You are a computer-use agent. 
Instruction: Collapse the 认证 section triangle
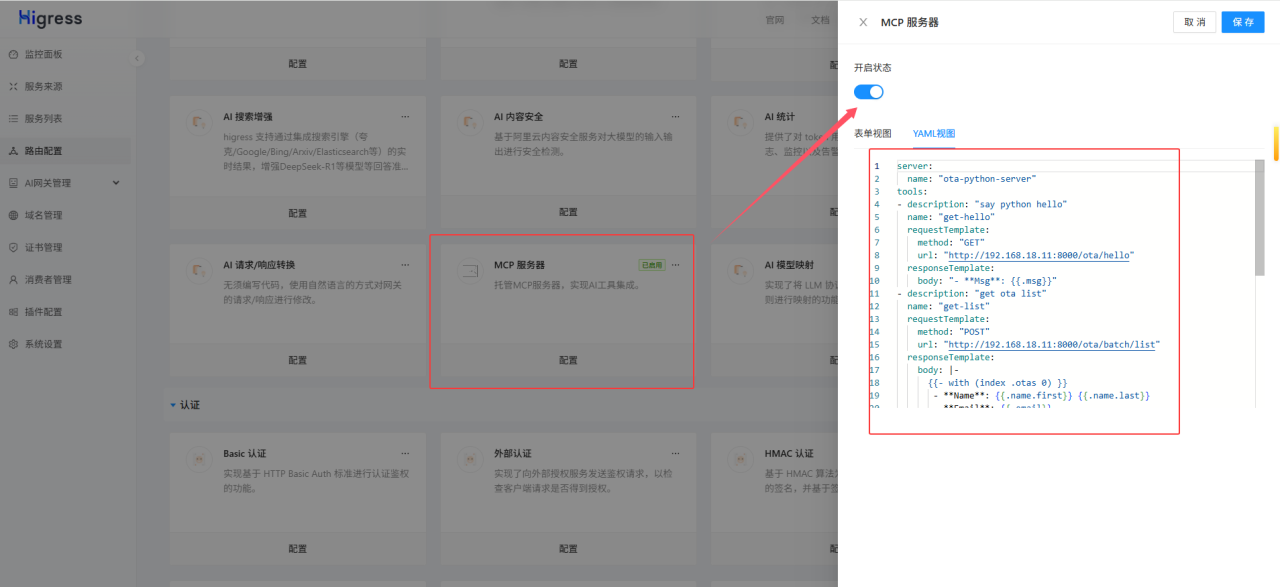pyautogui.click(x=172, y=405)
